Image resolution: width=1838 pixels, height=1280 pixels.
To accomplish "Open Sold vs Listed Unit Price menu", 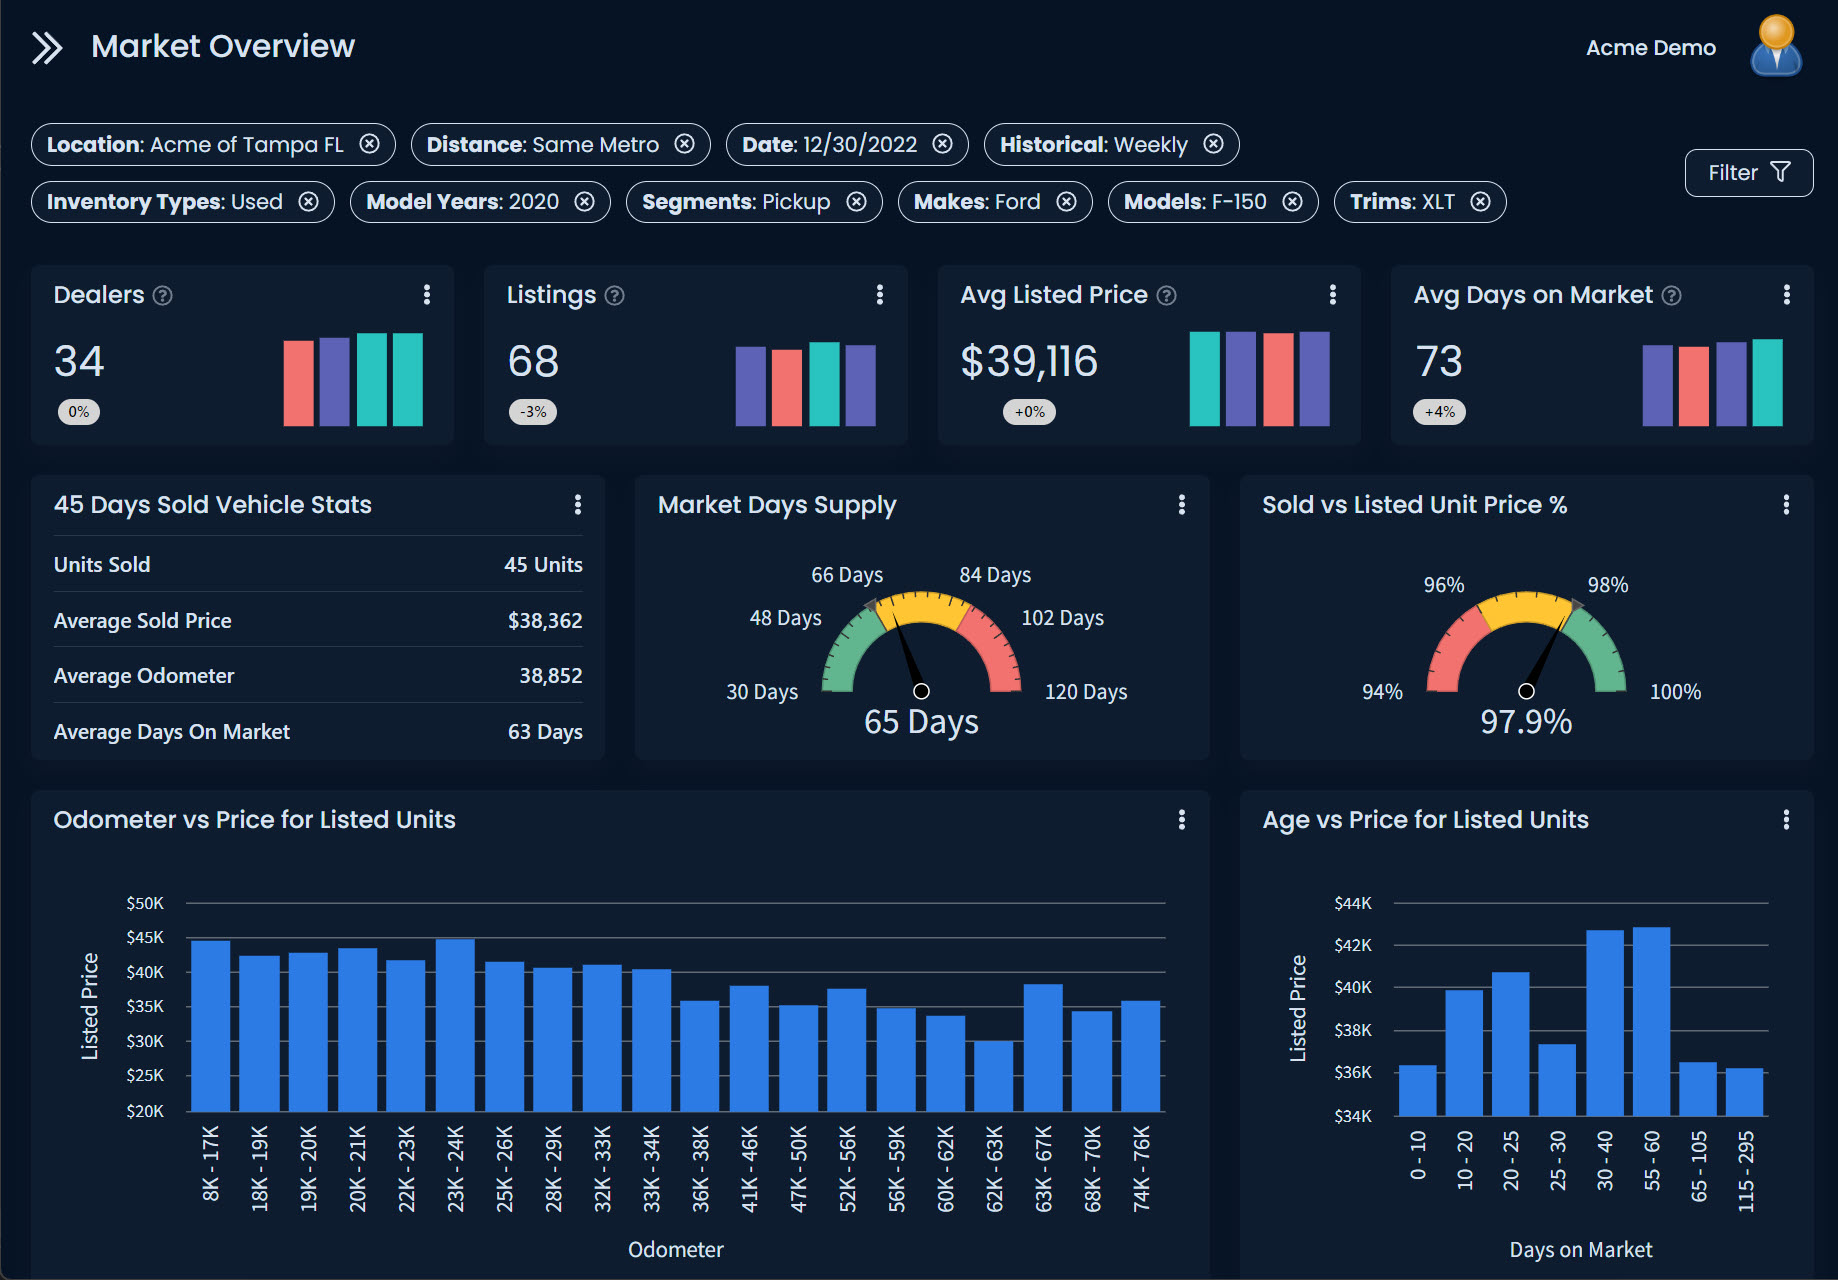I will pyautogui.click(x=1785, y=505).
